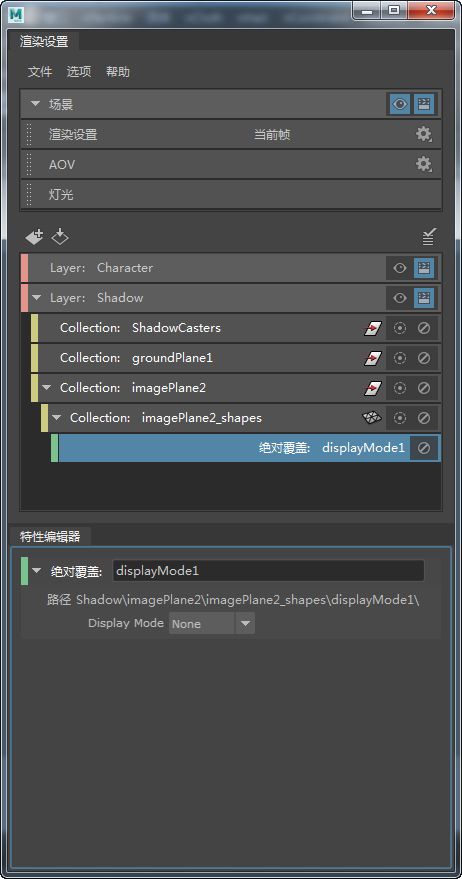Open AOV settings gear icon
This screenshot has width=462, height=879.
point(423,164)
